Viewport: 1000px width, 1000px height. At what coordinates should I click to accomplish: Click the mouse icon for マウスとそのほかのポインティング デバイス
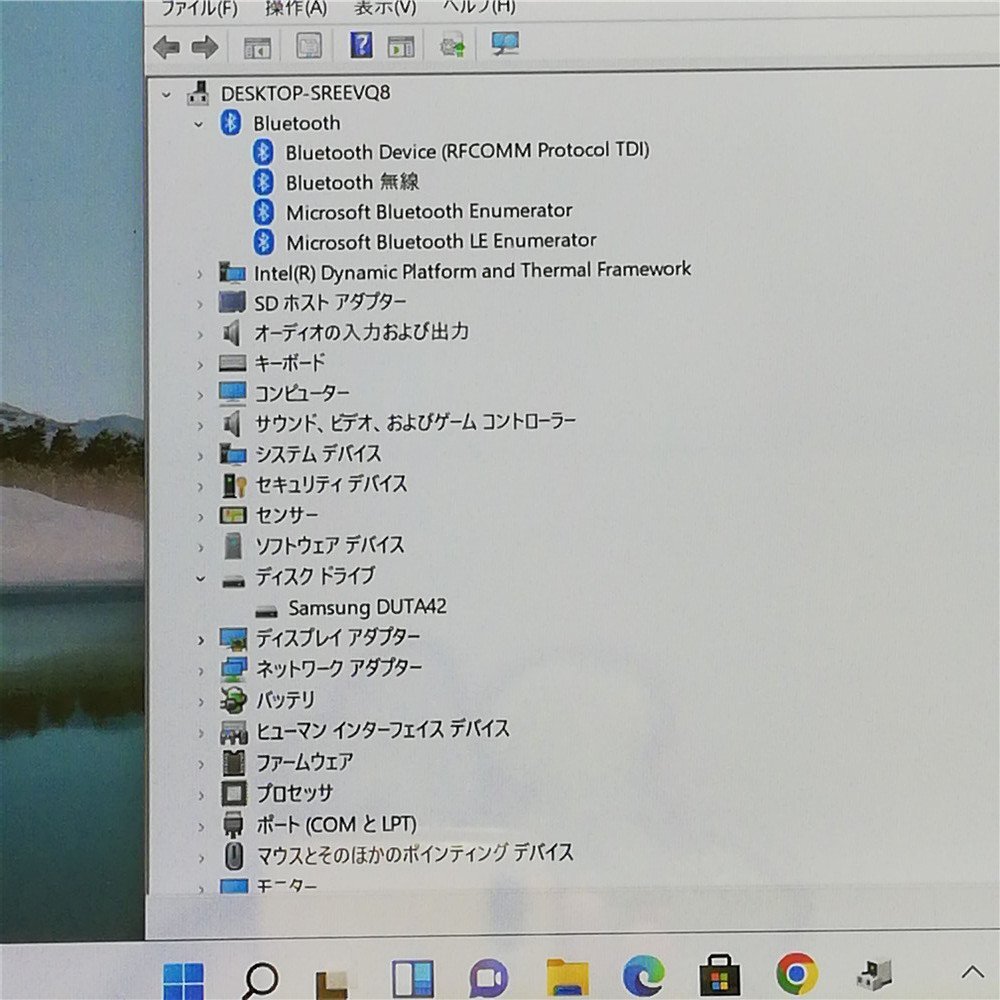pos(234,855)
